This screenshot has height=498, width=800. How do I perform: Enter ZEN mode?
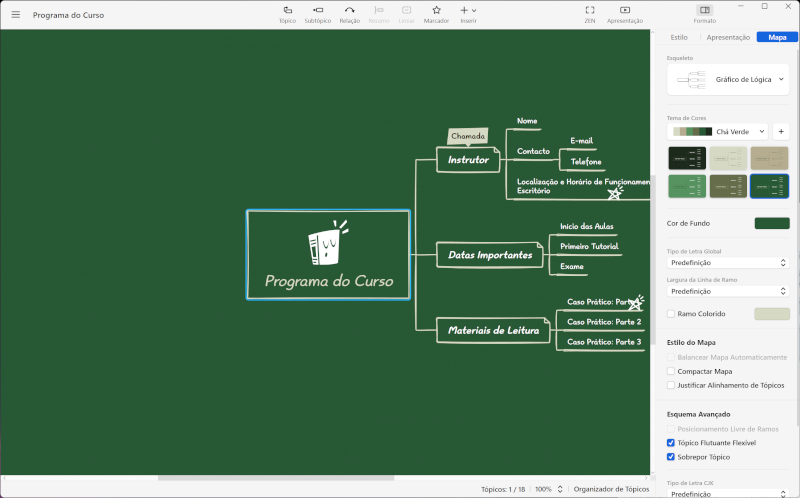[x=590, y=13]
